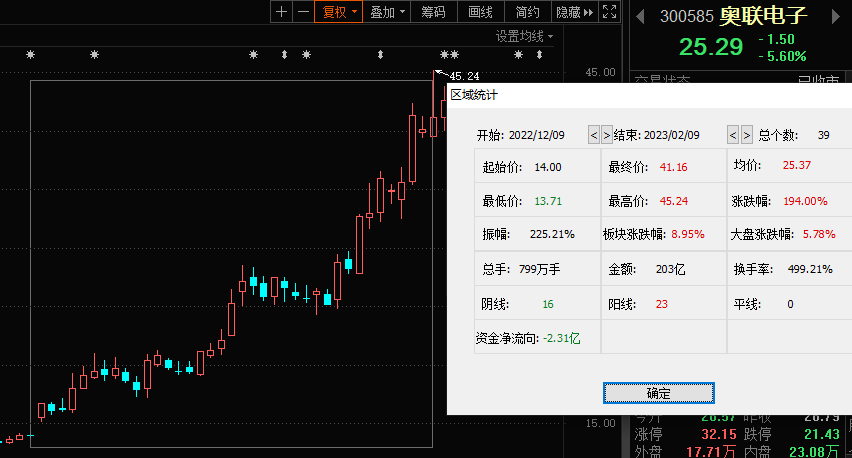Open the 叠加 dropdown menu
This screenshot has width=852, height=458.
pos(387,11)
